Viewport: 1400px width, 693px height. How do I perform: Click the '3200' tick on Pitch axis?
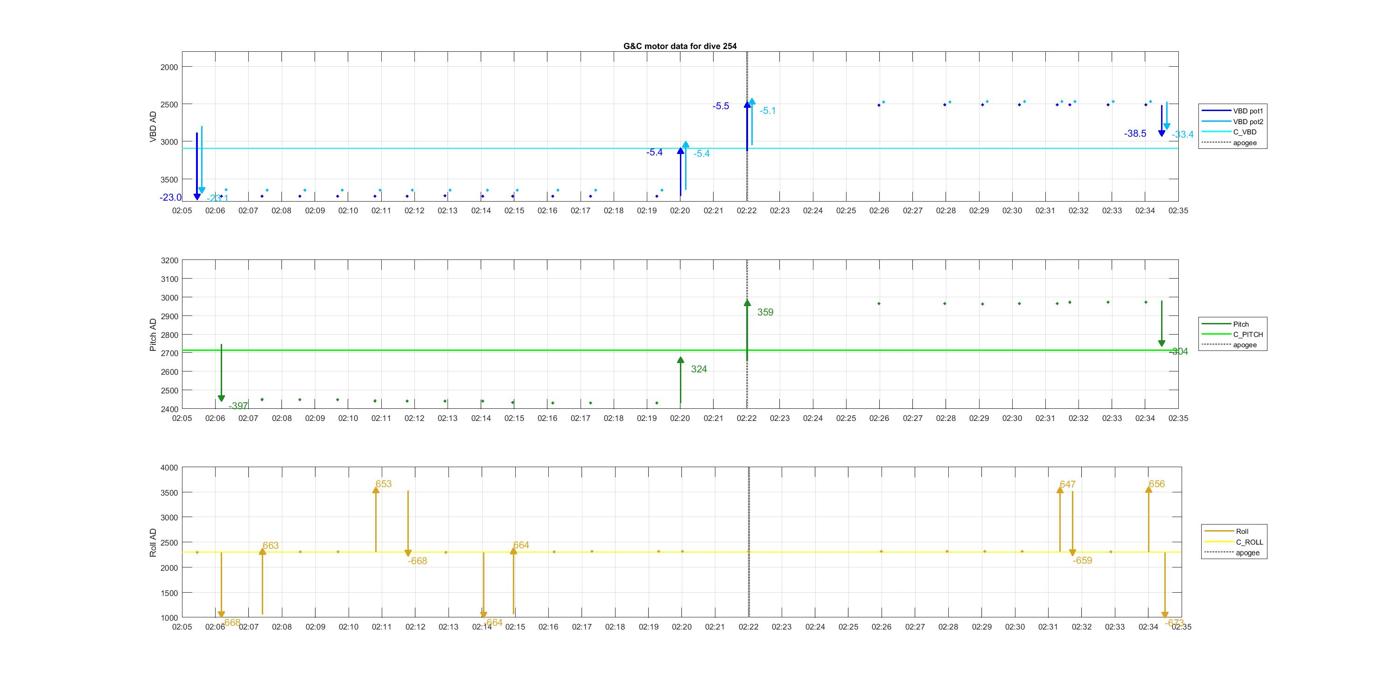coord(169,260)
